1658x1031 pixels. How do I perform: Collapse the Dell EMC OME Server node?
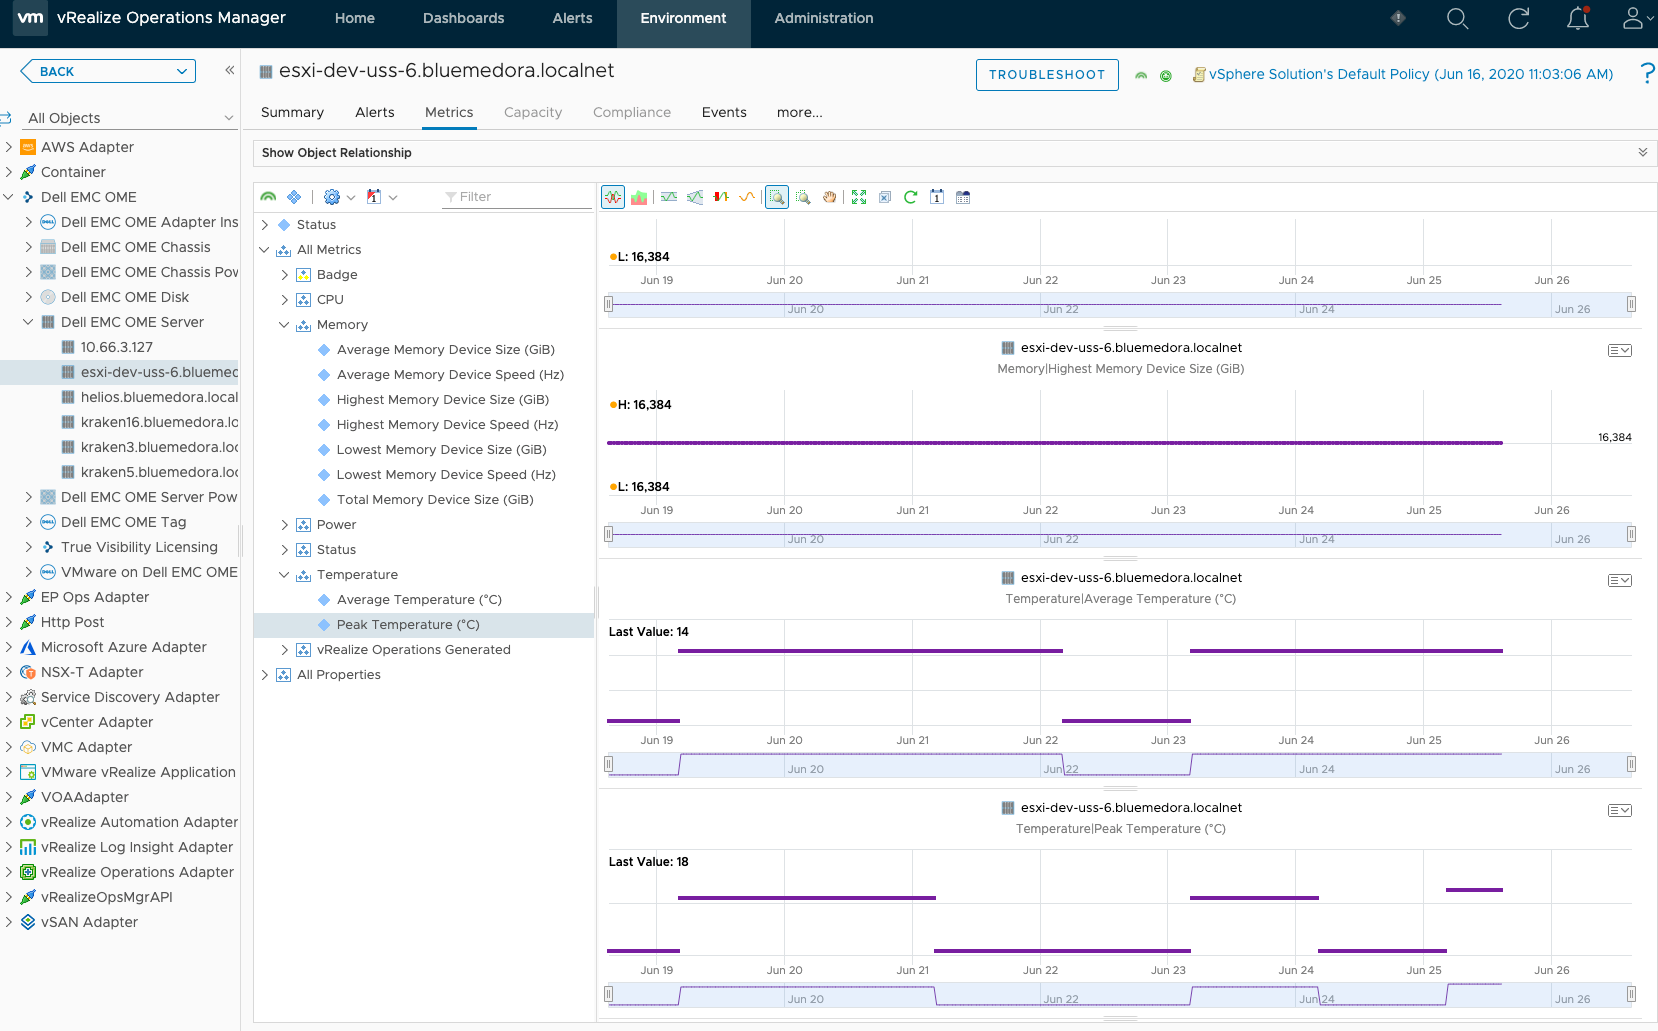(29, 322)
